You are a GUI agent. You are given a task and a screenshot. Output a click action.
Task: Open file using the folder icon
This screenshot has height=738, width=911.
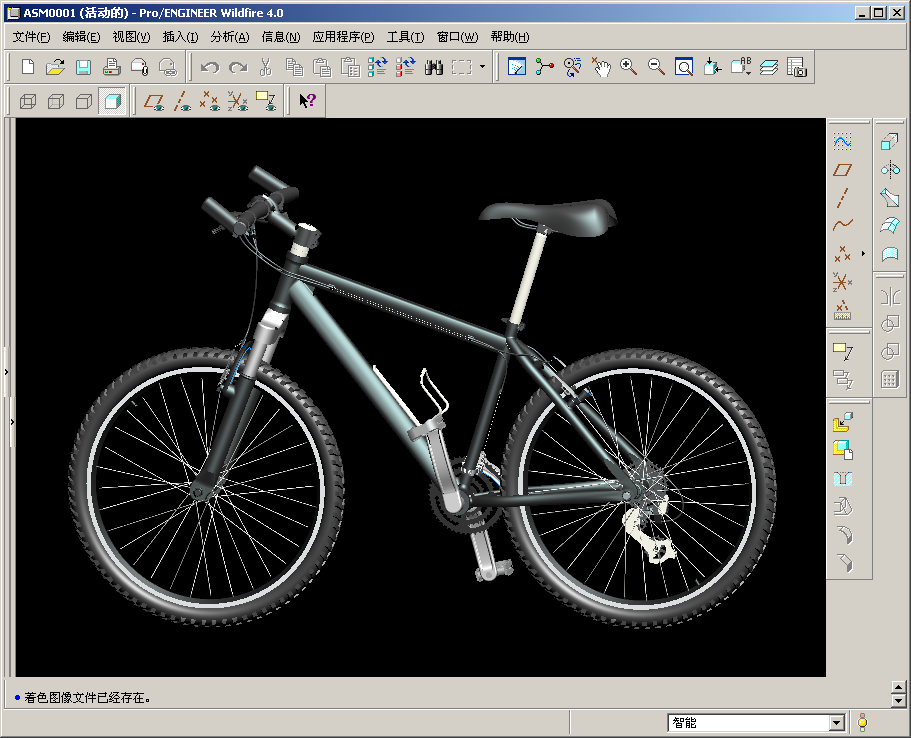pyautogui.click(x=55, y=67)
